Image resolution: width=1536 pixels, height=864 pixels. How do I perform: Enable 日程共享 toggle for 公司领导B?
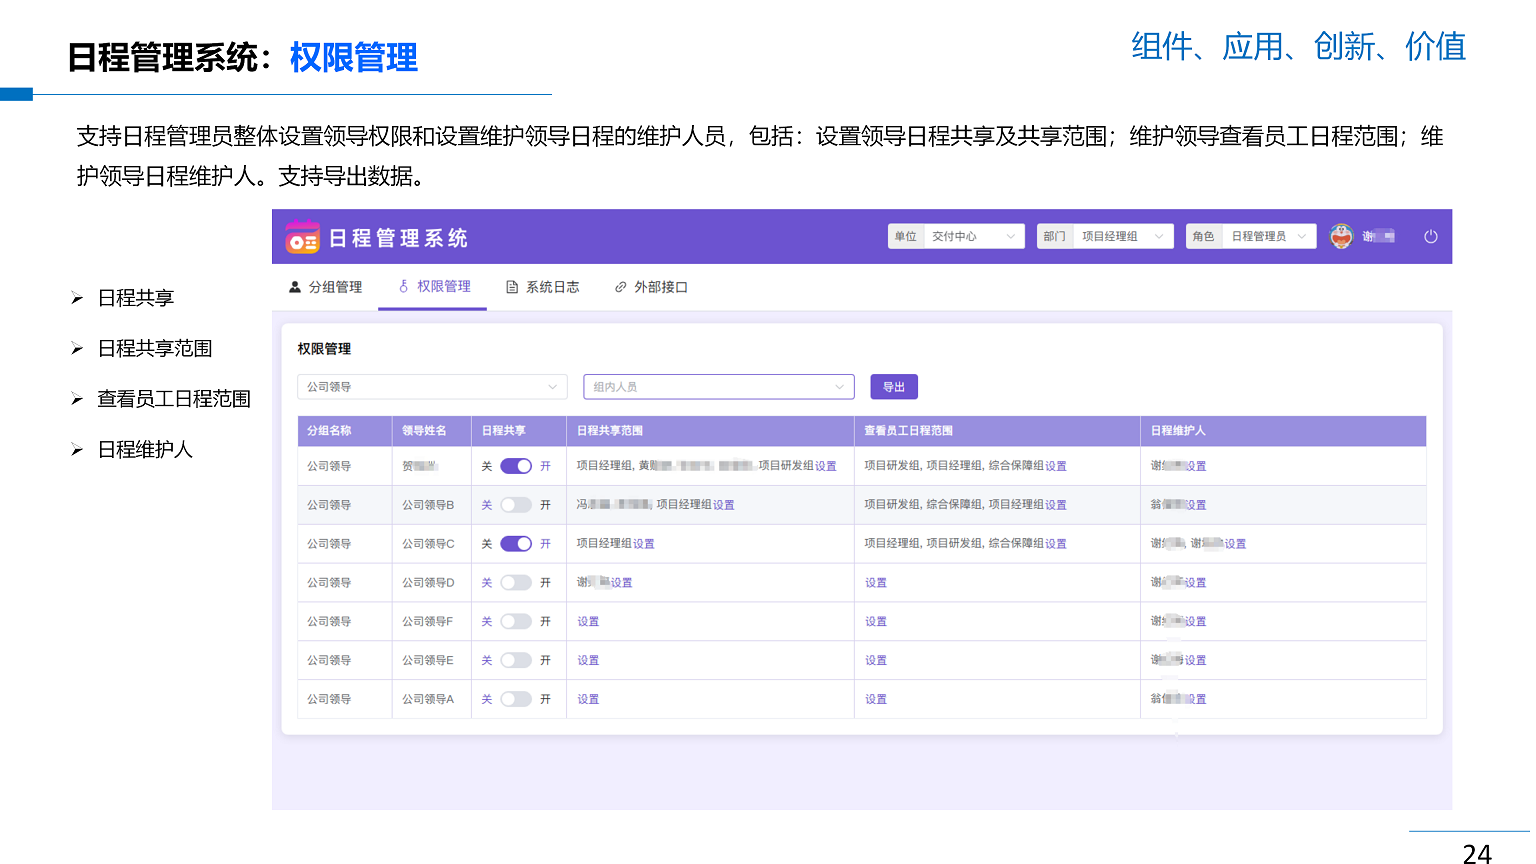516,505
